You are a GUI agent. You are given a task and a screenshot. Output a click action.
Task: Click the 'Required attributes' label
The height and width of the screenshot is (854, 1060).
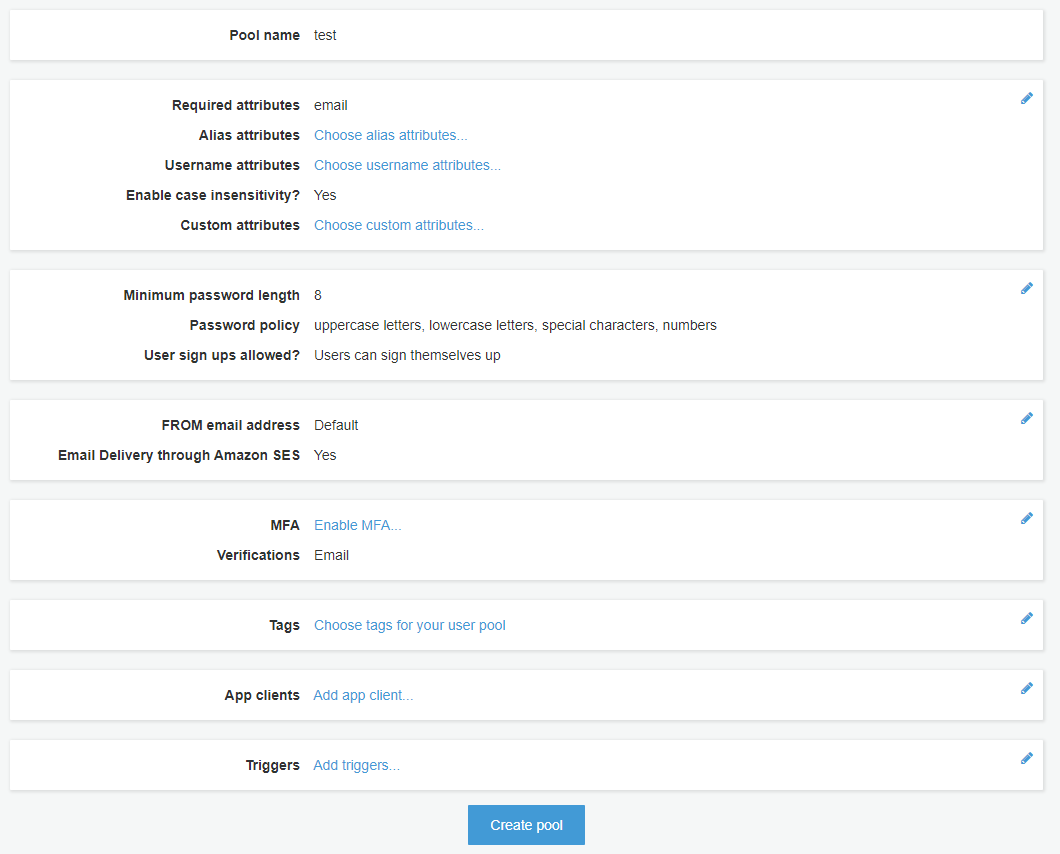coord(235,105)
